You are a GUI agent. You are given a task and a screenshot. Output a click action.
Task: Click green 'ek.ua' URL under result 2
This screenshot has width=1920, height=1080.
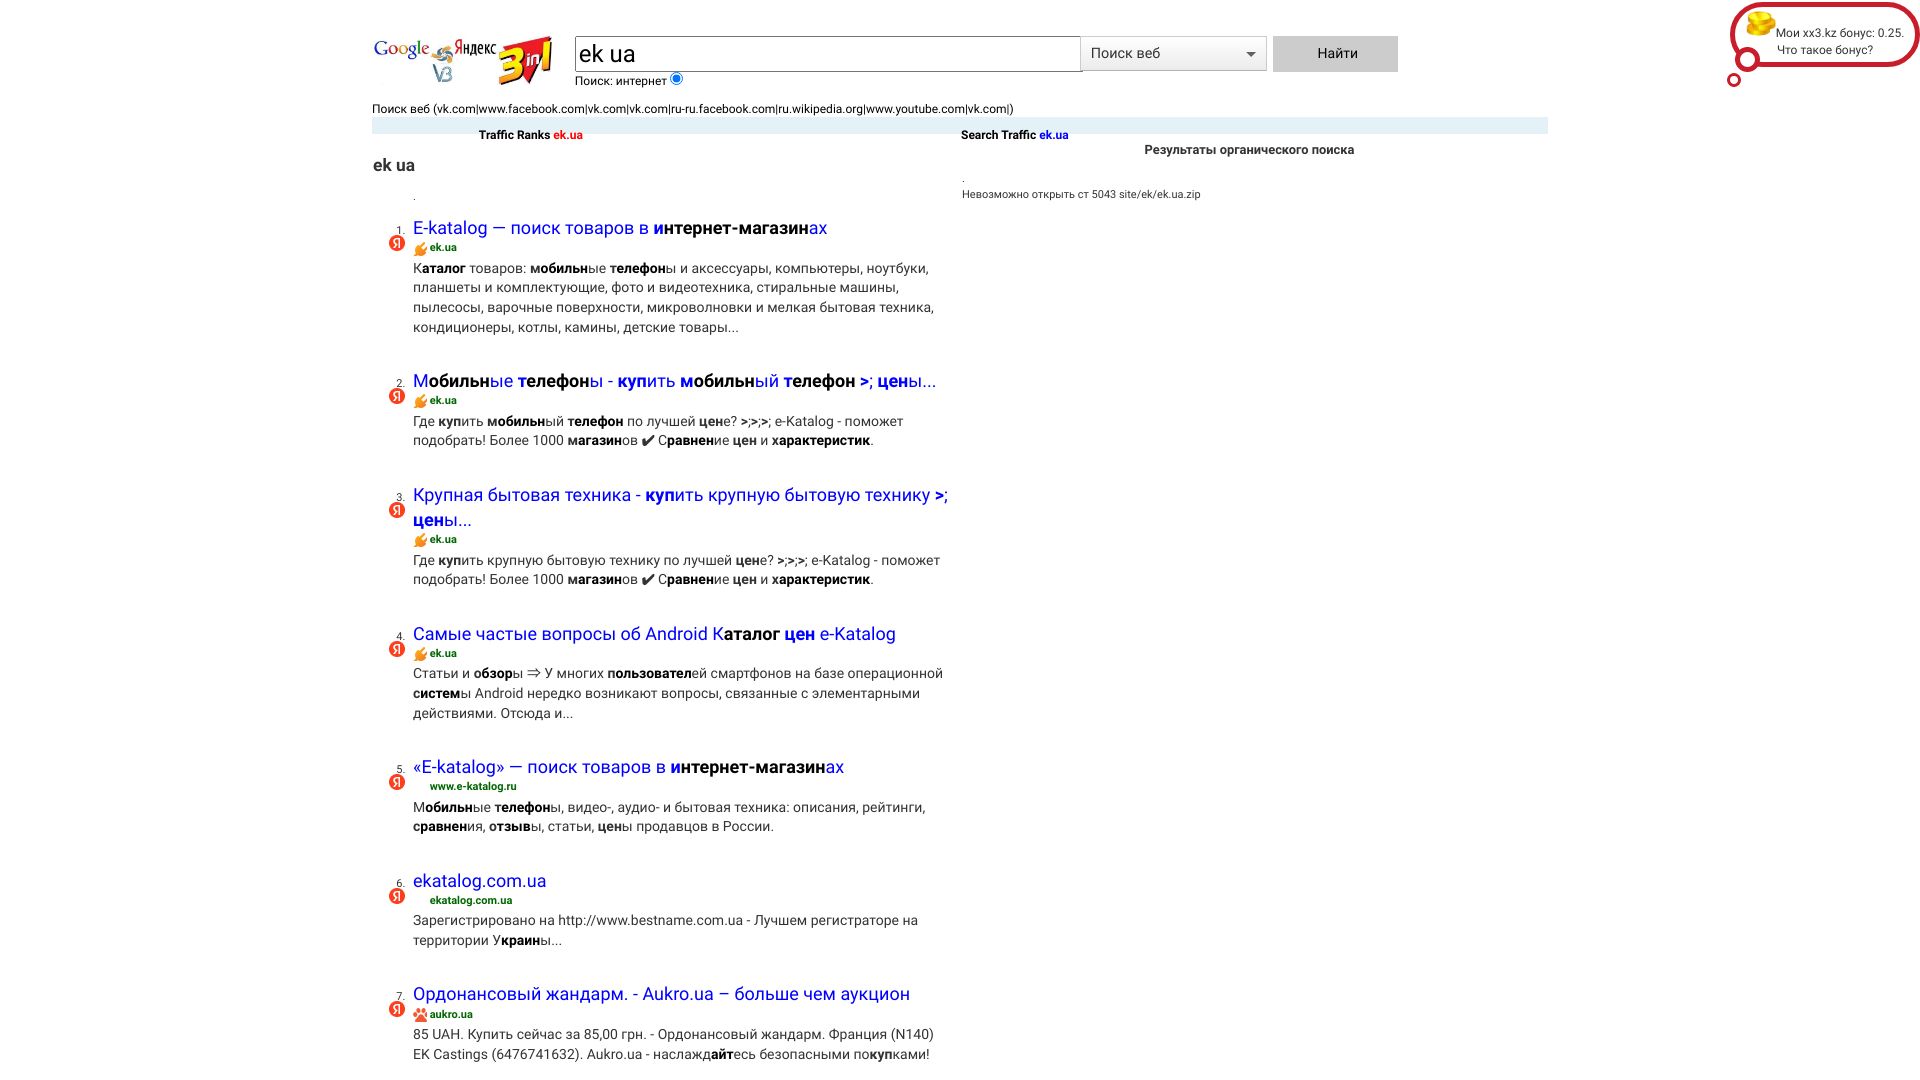click(443, 401)
